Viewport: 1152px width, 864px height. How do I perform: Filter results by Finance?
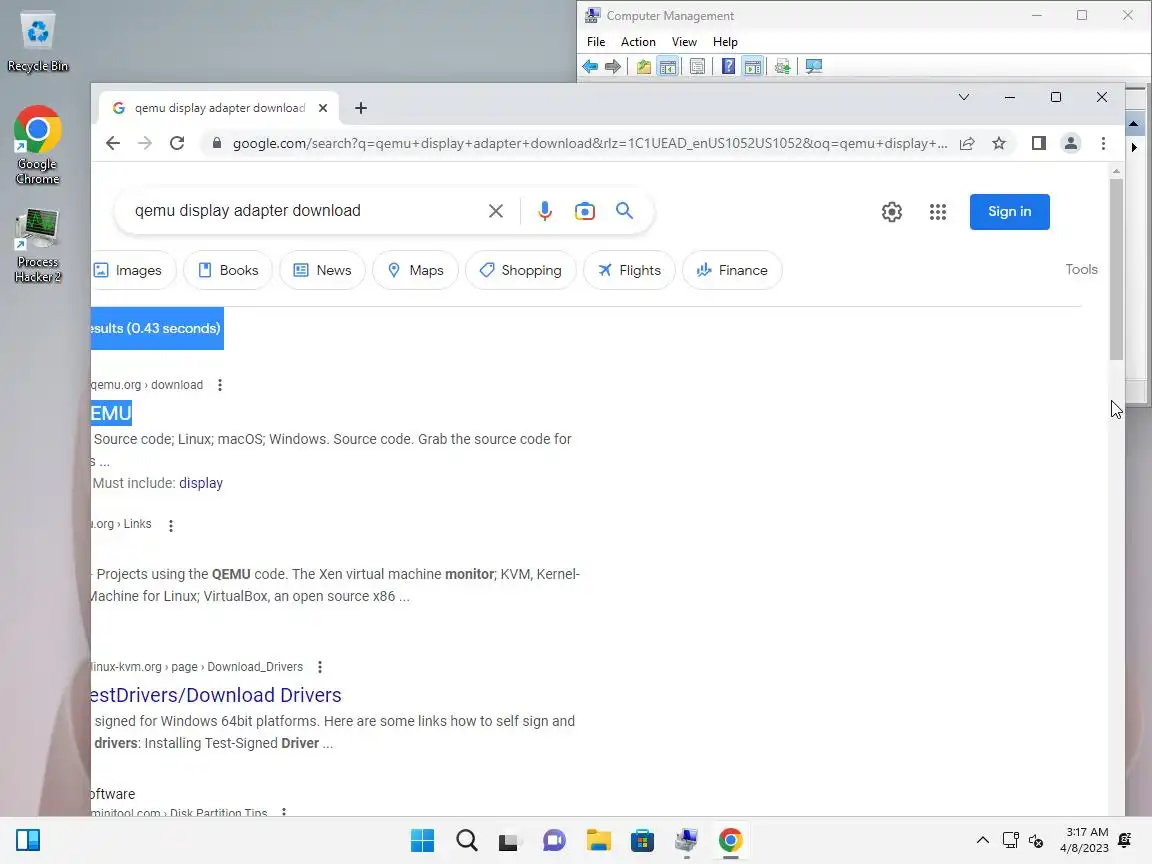pyautogui.click(x=732, y=270)
